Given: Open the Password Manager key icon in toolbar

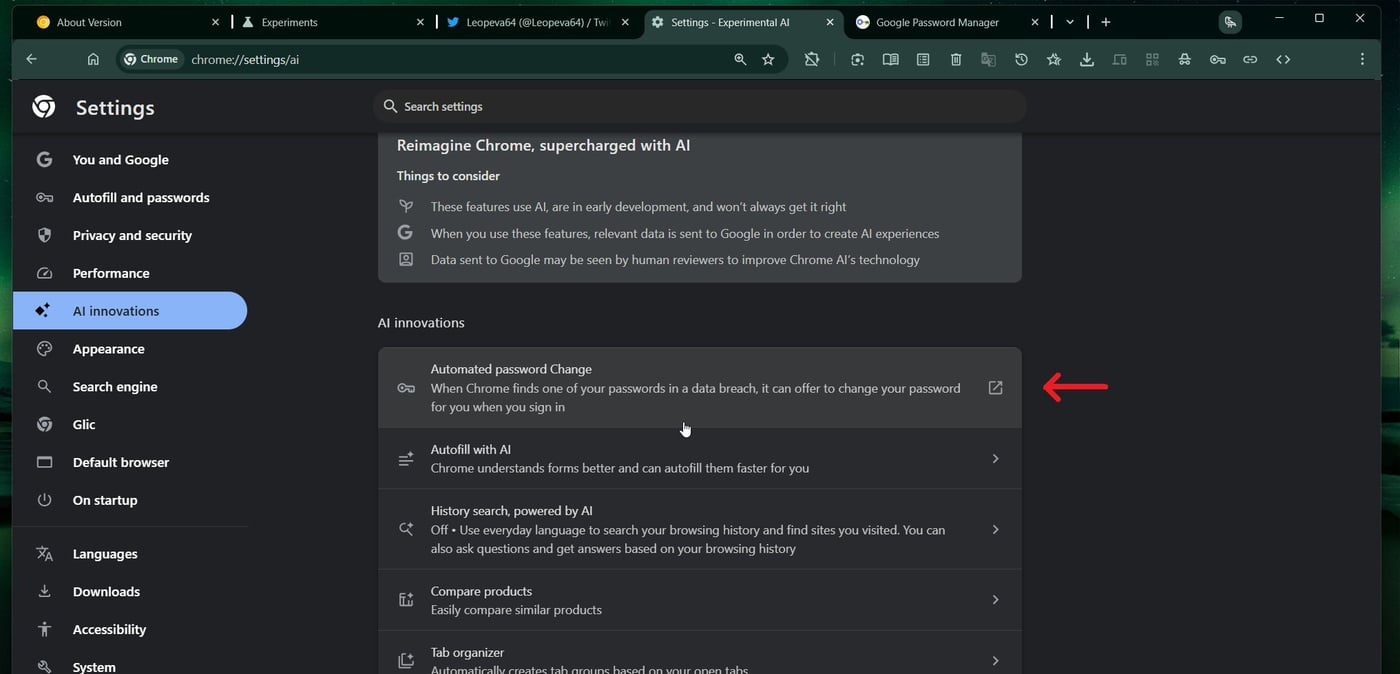Looking at the screenshot, I should (1218, 59).
